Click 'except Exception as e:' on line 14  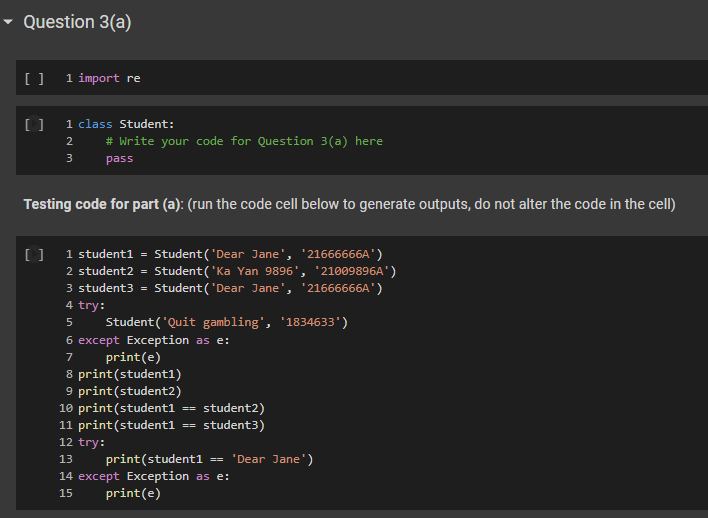[154, 476]
